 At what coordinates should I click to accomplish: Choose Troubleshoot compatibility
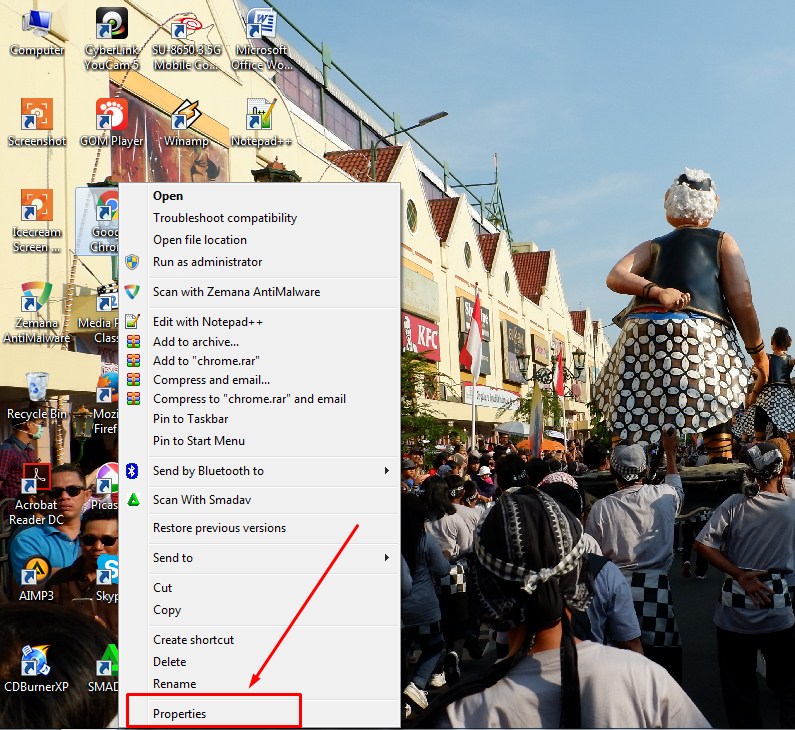(259, 218)
